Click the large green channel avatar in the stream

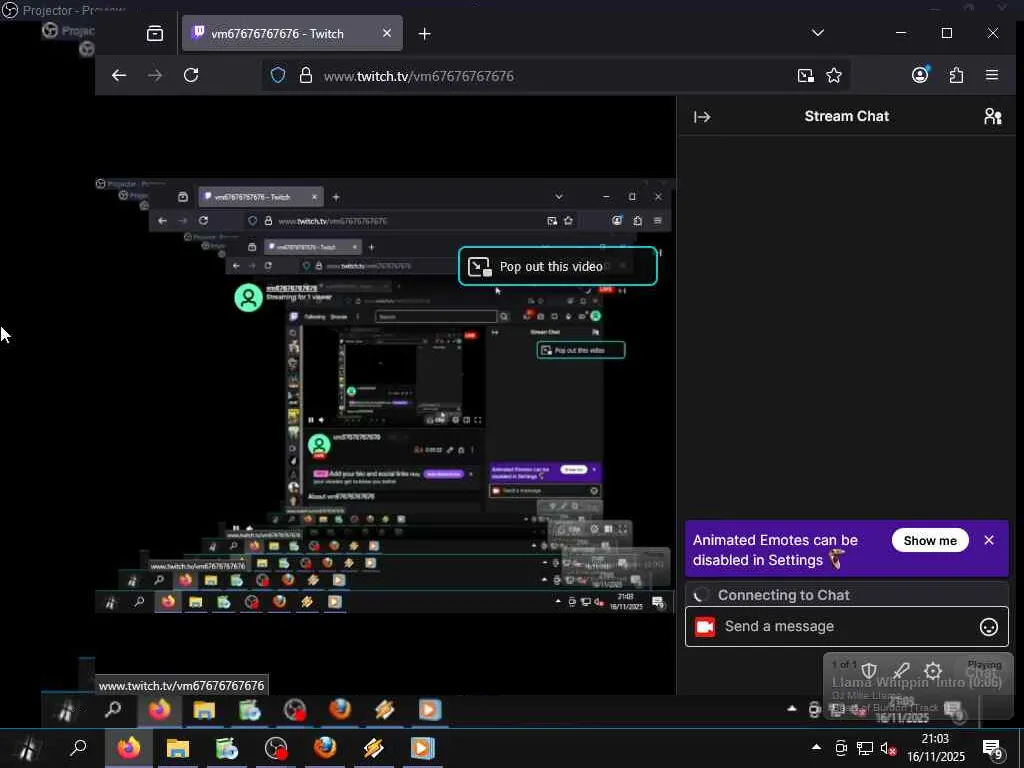pyautogui.click(x=248, y=298)
